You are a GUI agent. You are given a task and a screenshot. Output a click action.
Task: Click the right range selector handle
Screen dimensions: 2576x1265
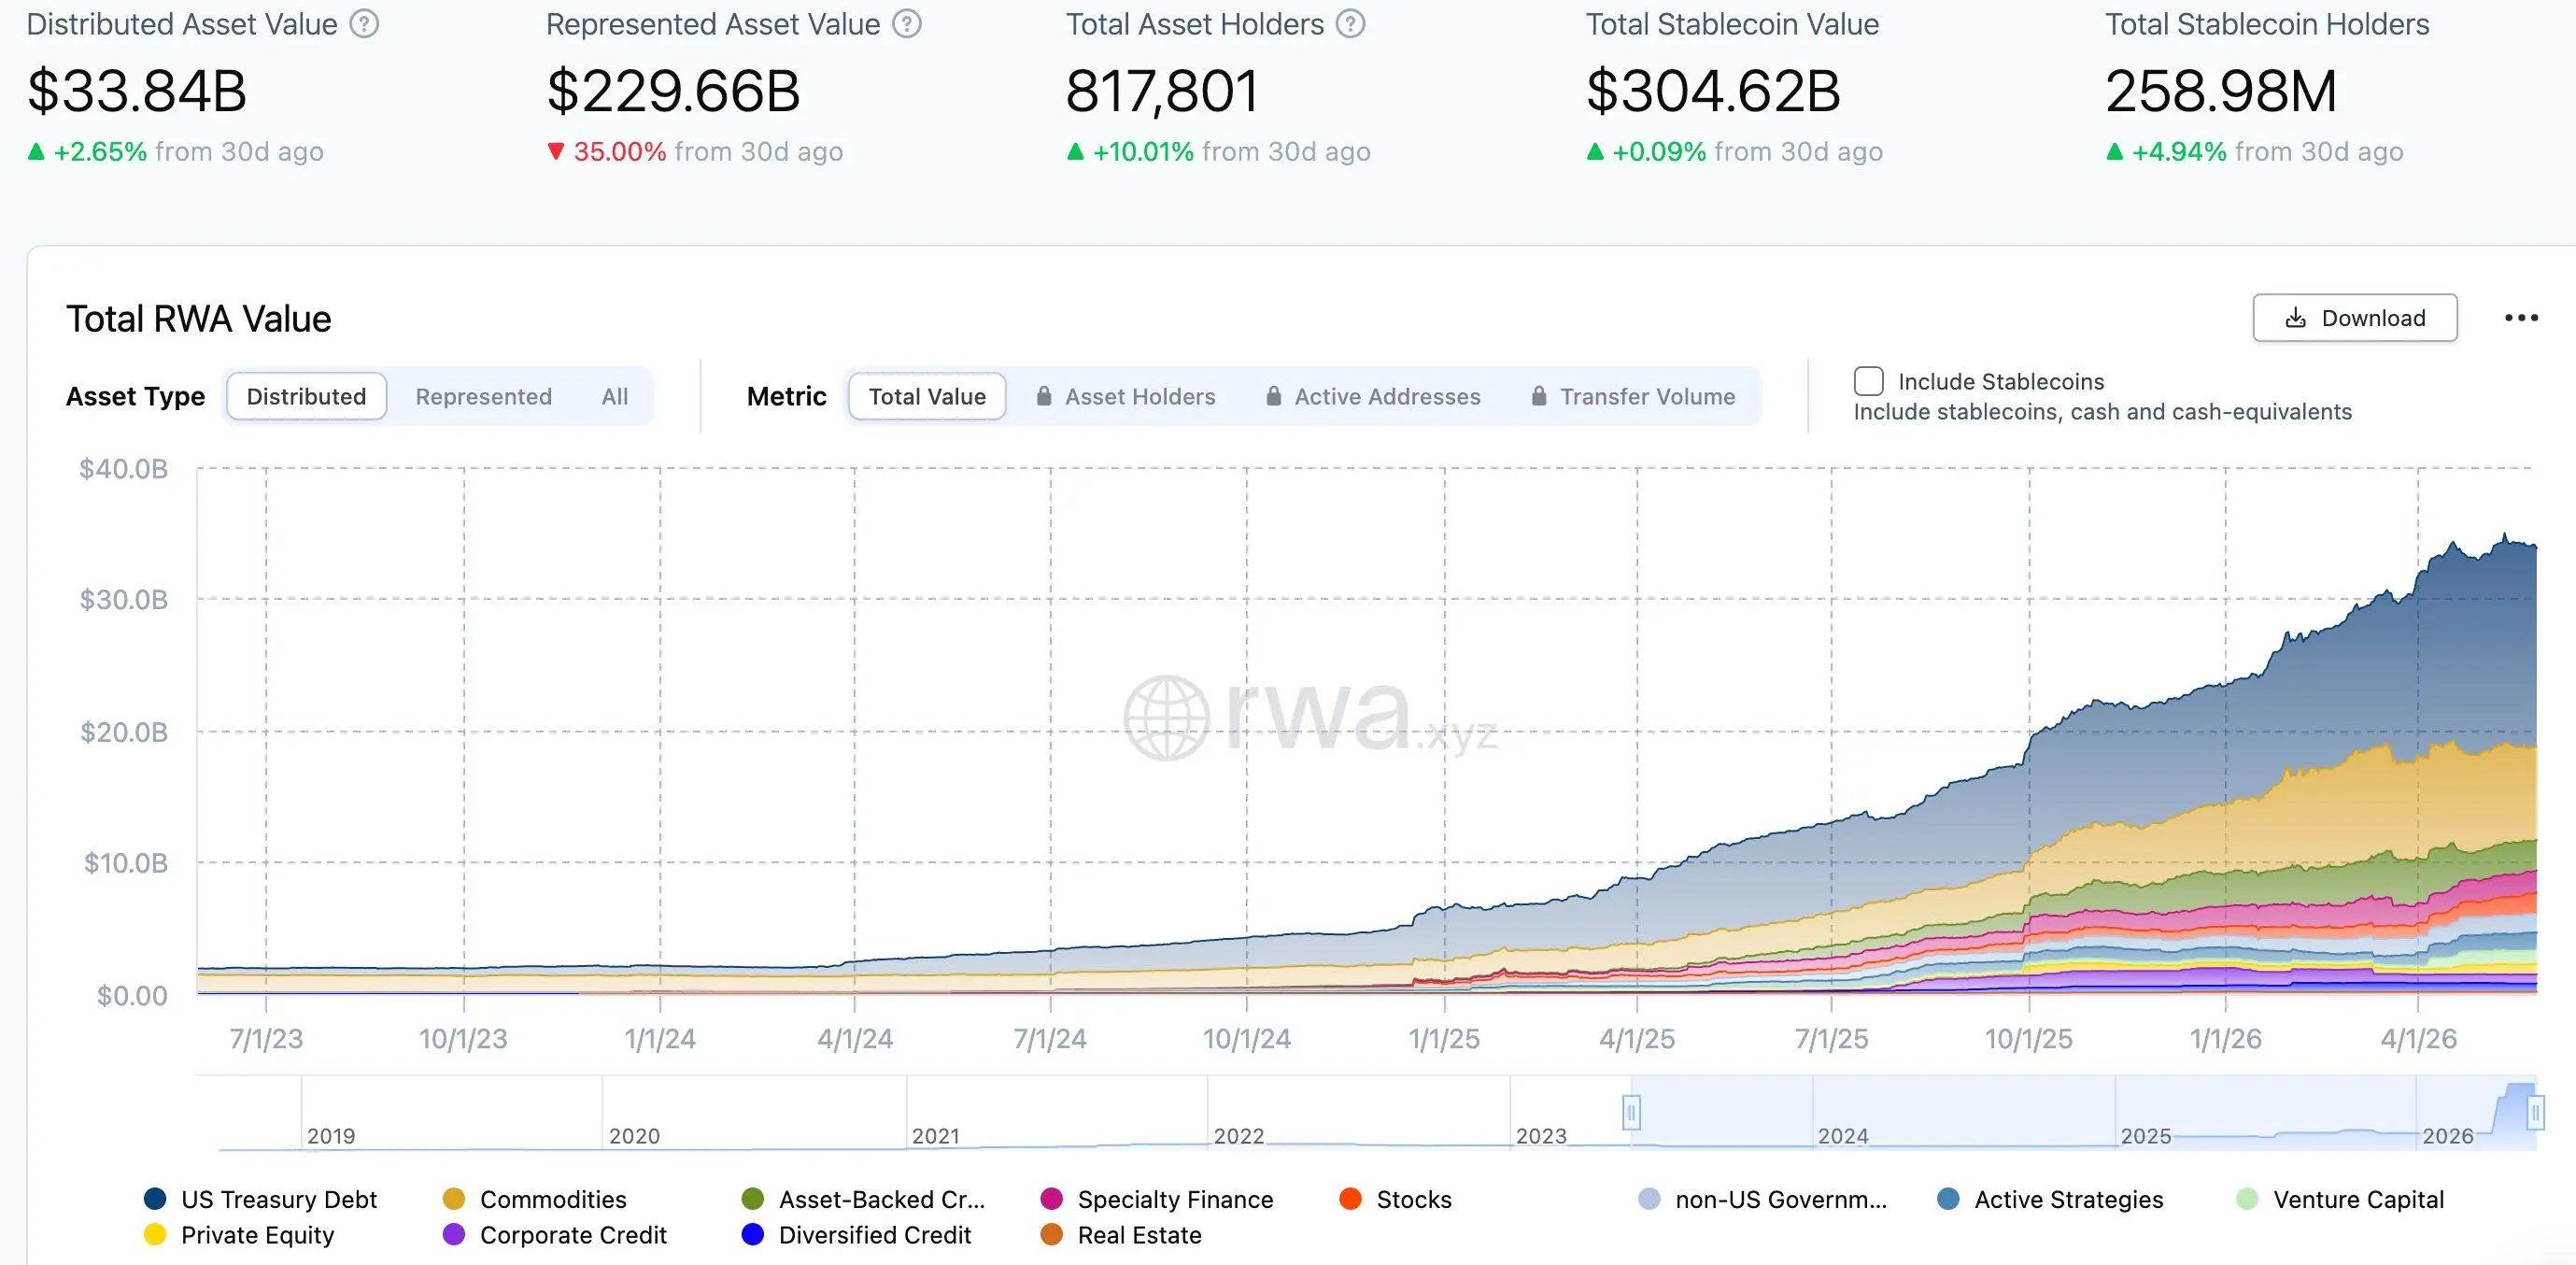[x=2535, y=1112]
